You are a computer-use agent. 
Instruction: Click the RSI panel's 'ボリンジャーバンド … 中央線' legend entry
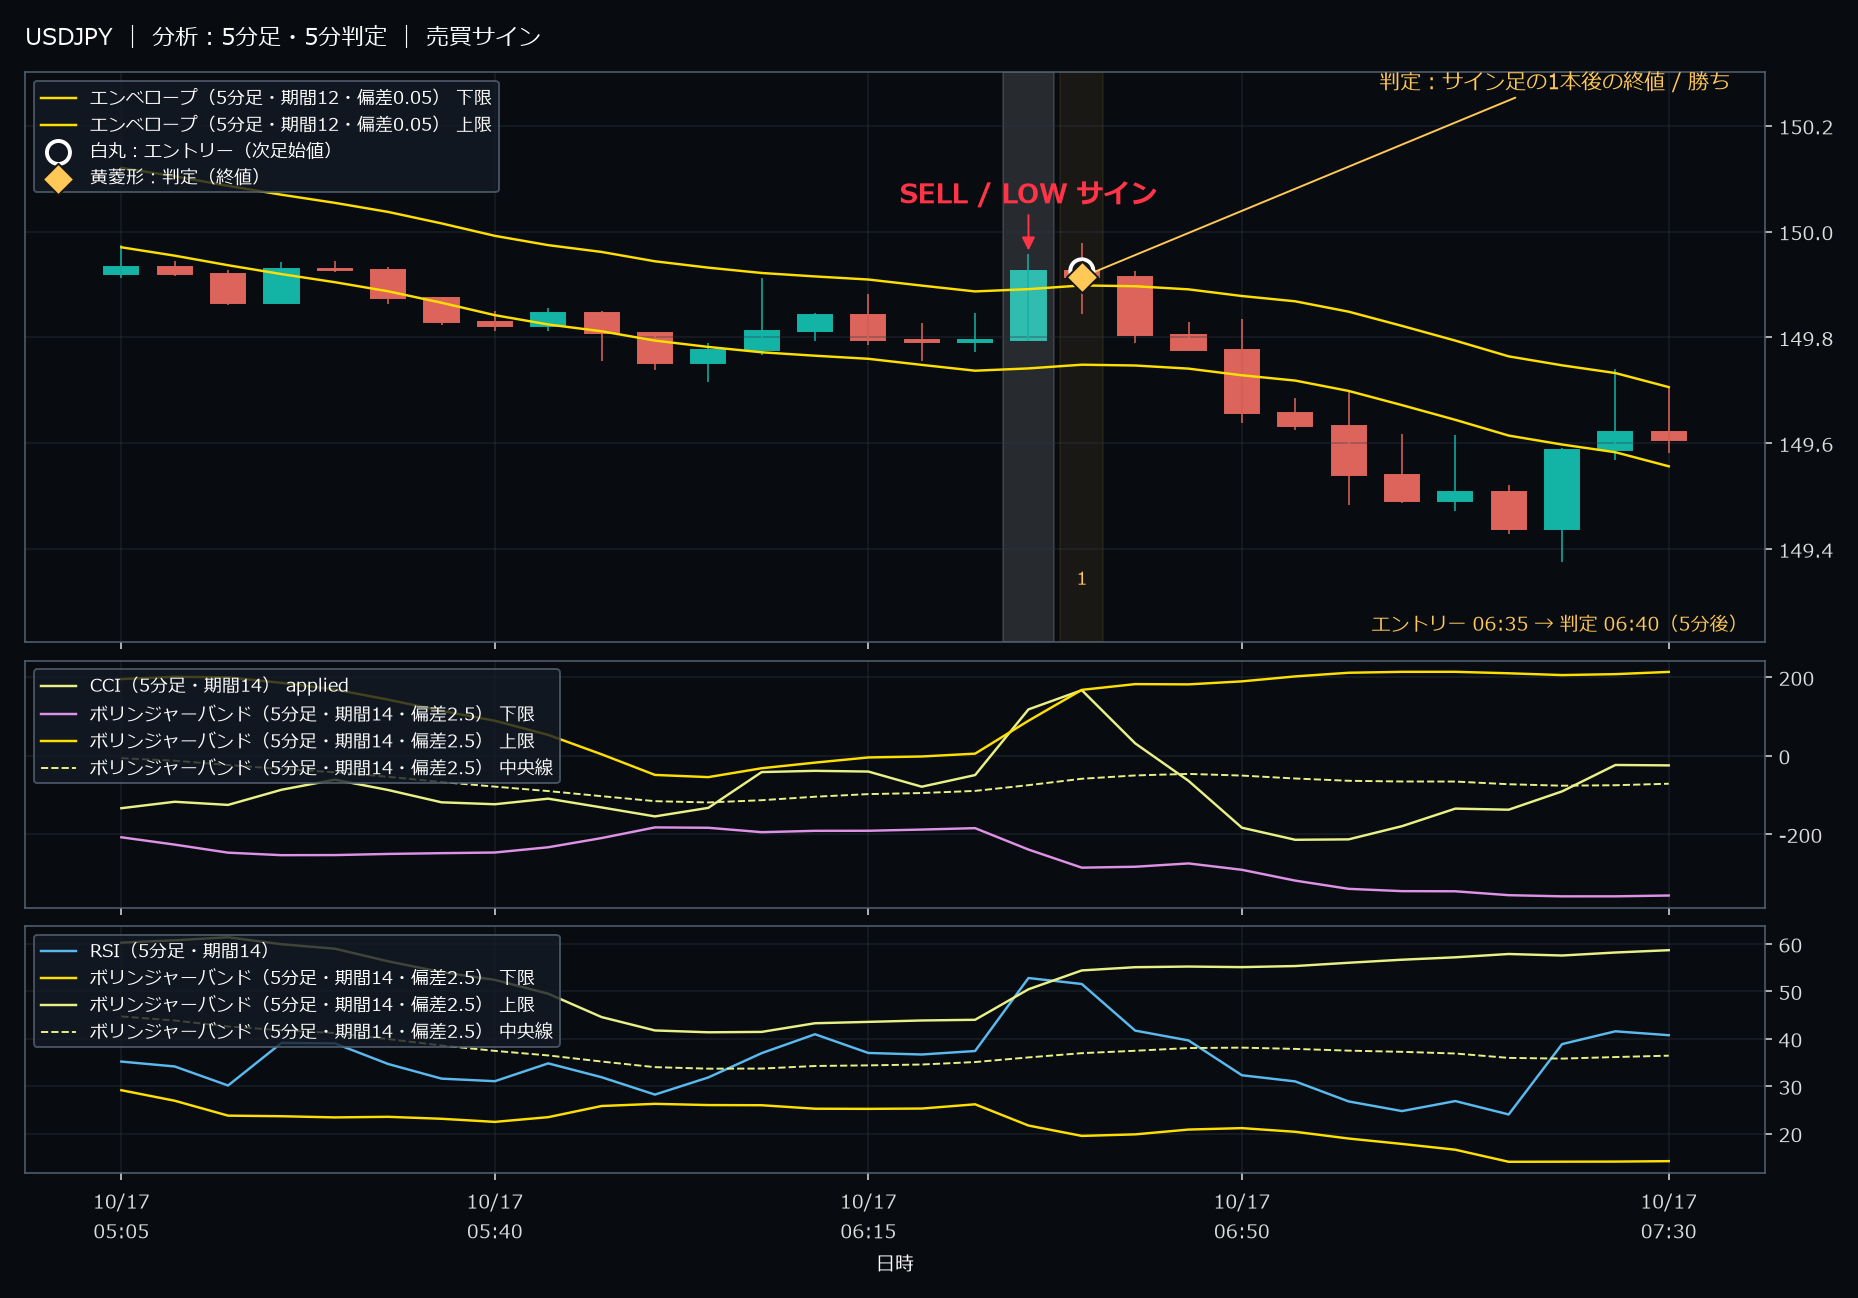click(x=296, y=1031)
